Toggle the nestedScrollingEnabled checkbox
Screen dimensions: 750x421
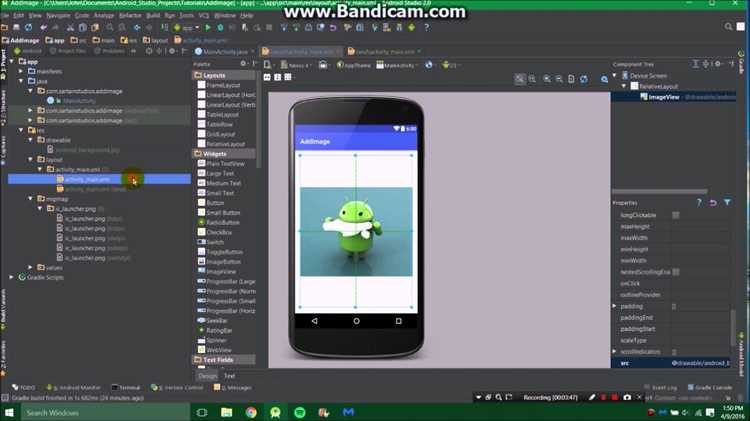coord(676,272)
